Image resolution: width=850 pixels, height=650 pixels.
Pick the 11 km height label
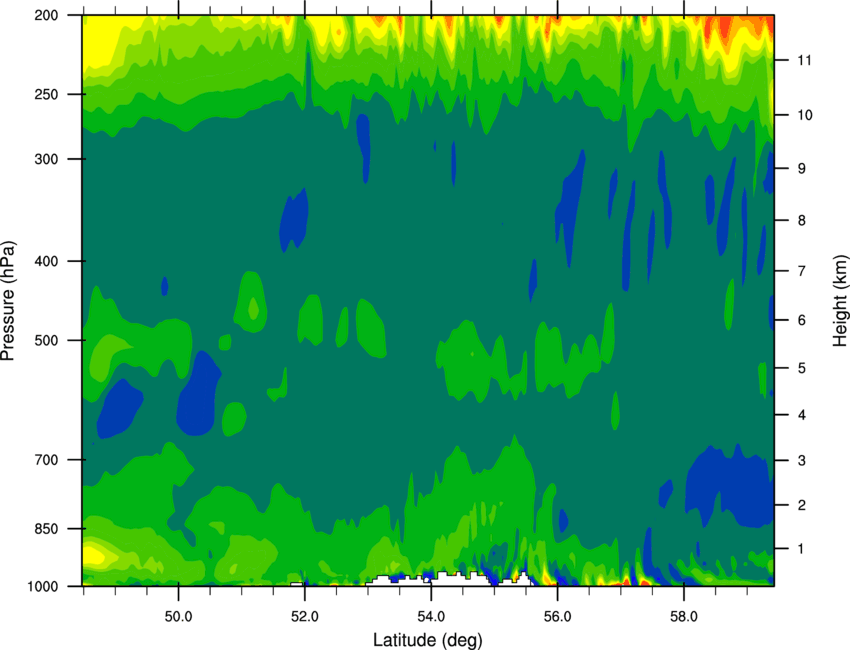pos(804,60)
